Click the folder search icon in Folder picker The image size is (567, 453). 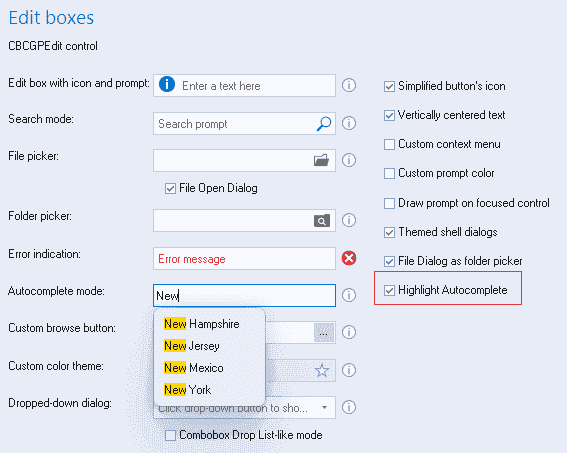[x=321, y=221]
